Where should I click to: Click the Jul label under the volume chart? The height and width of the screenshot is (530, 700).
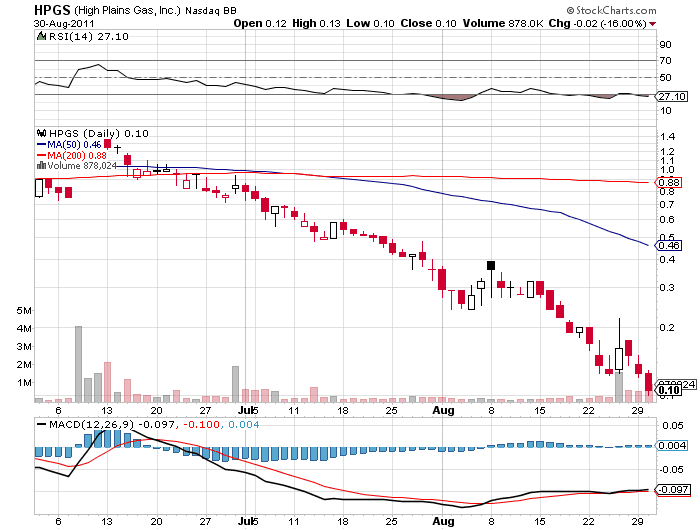(245, 410)
